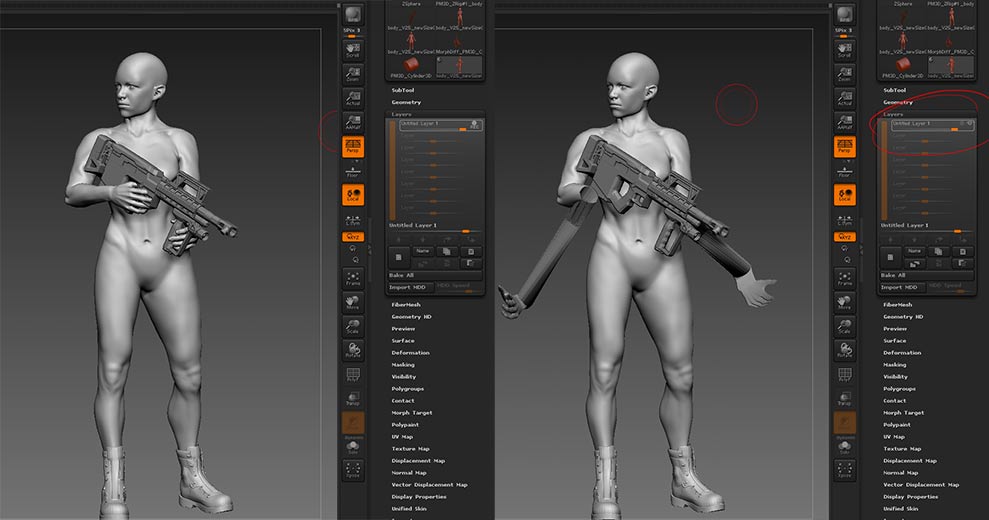
Task: Collapse Layers section header in left view
Action: coord(401,114)
